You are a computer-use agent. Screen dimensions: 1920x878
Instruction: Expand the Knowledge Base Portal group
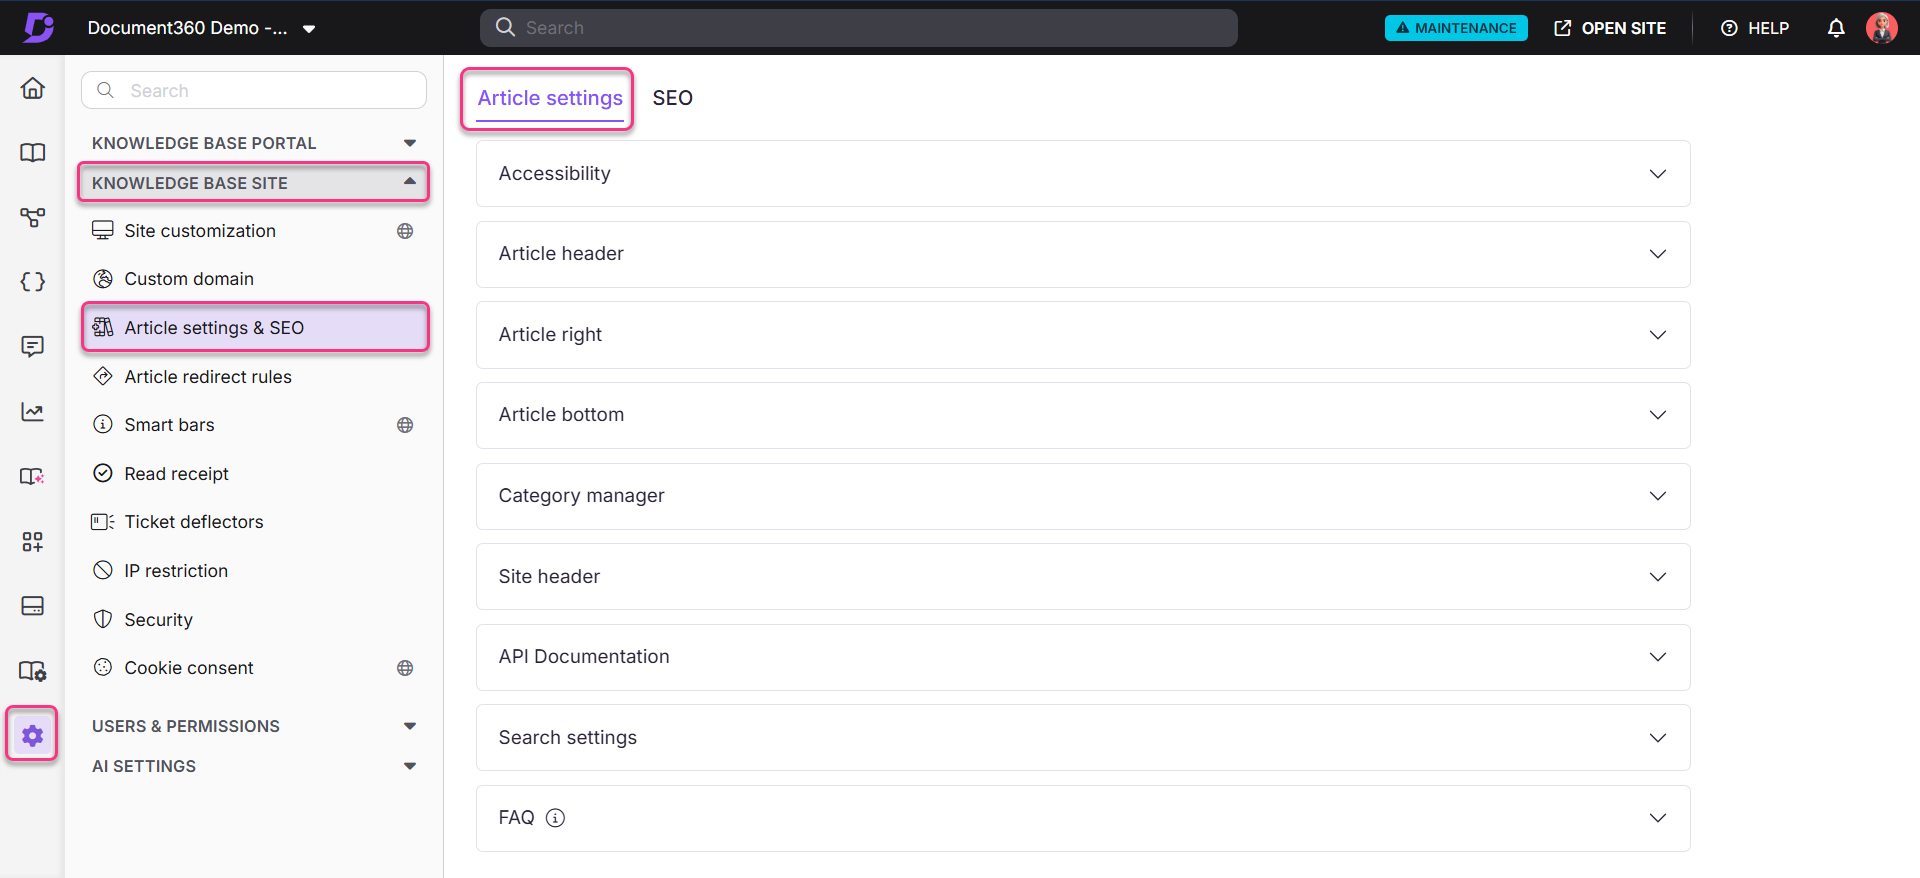[254, 143]
